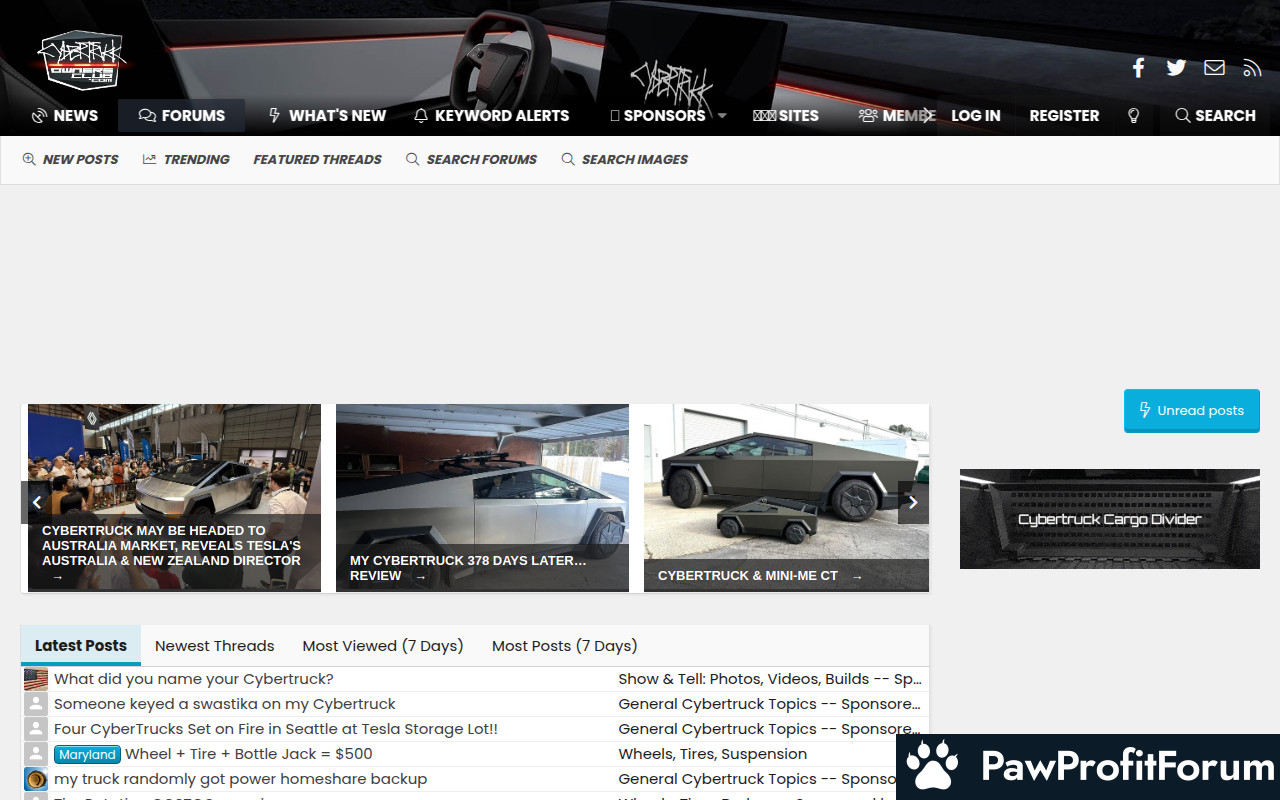Open Wheel + Tire + Bottle Jack thread
Viewport: 1280px width, 800px height.
point(249,754)
